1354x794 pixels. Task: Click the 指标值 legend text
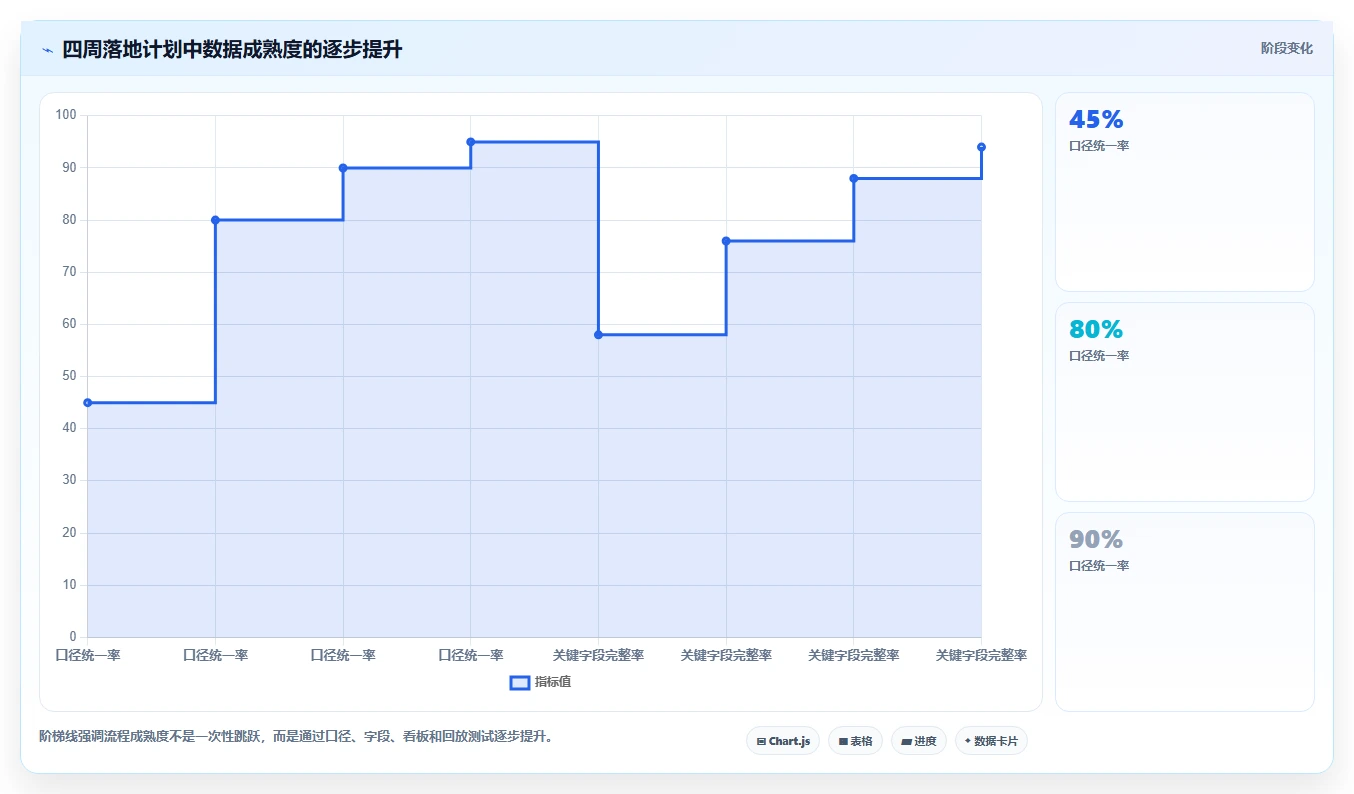tap(553, 682)
